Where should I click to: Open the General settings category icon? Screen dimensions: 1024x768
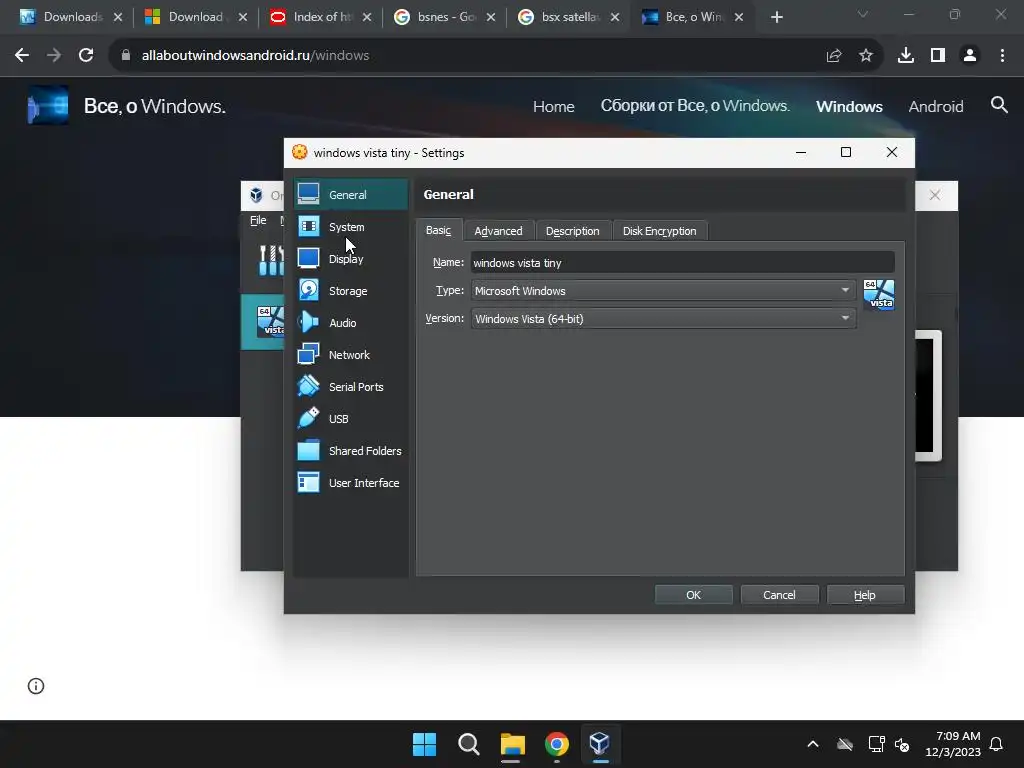coord(308,194)
